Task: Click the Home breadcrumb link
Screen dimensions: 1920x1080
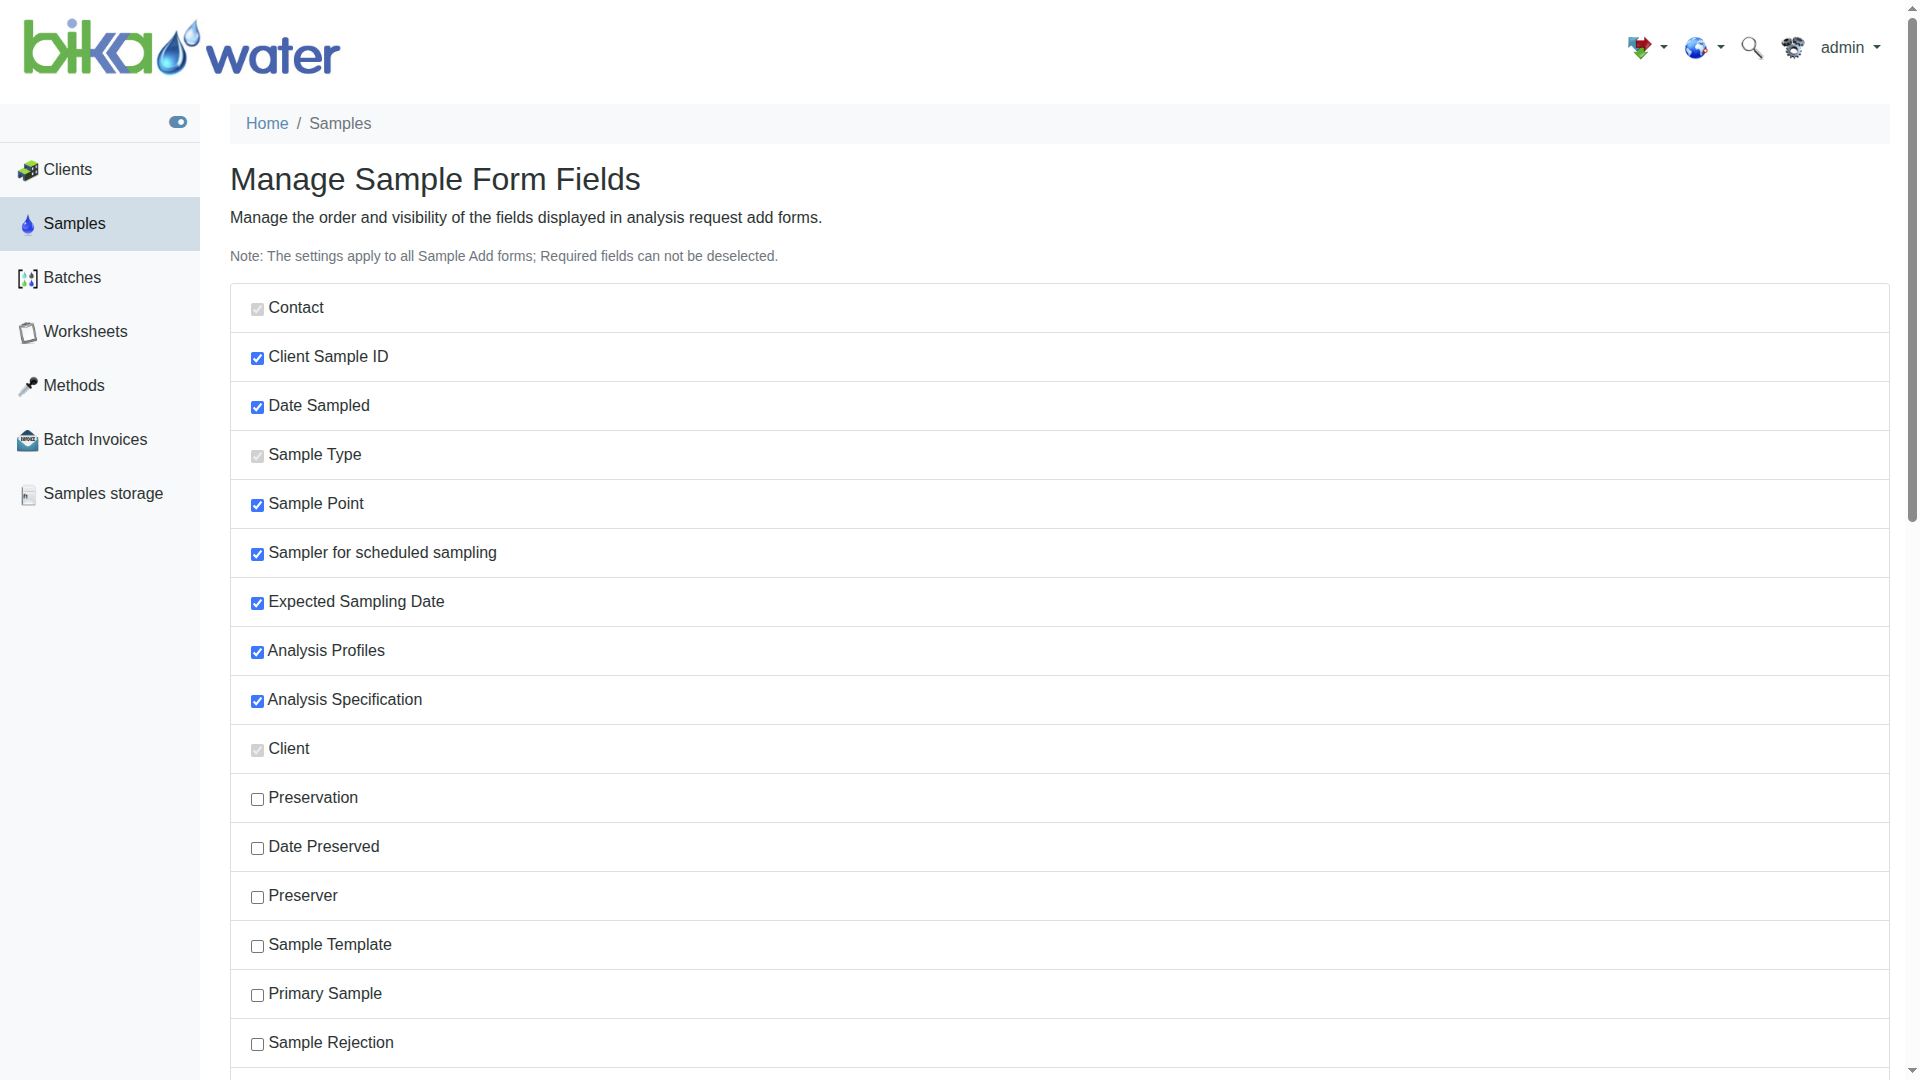Action: (267, 124)
